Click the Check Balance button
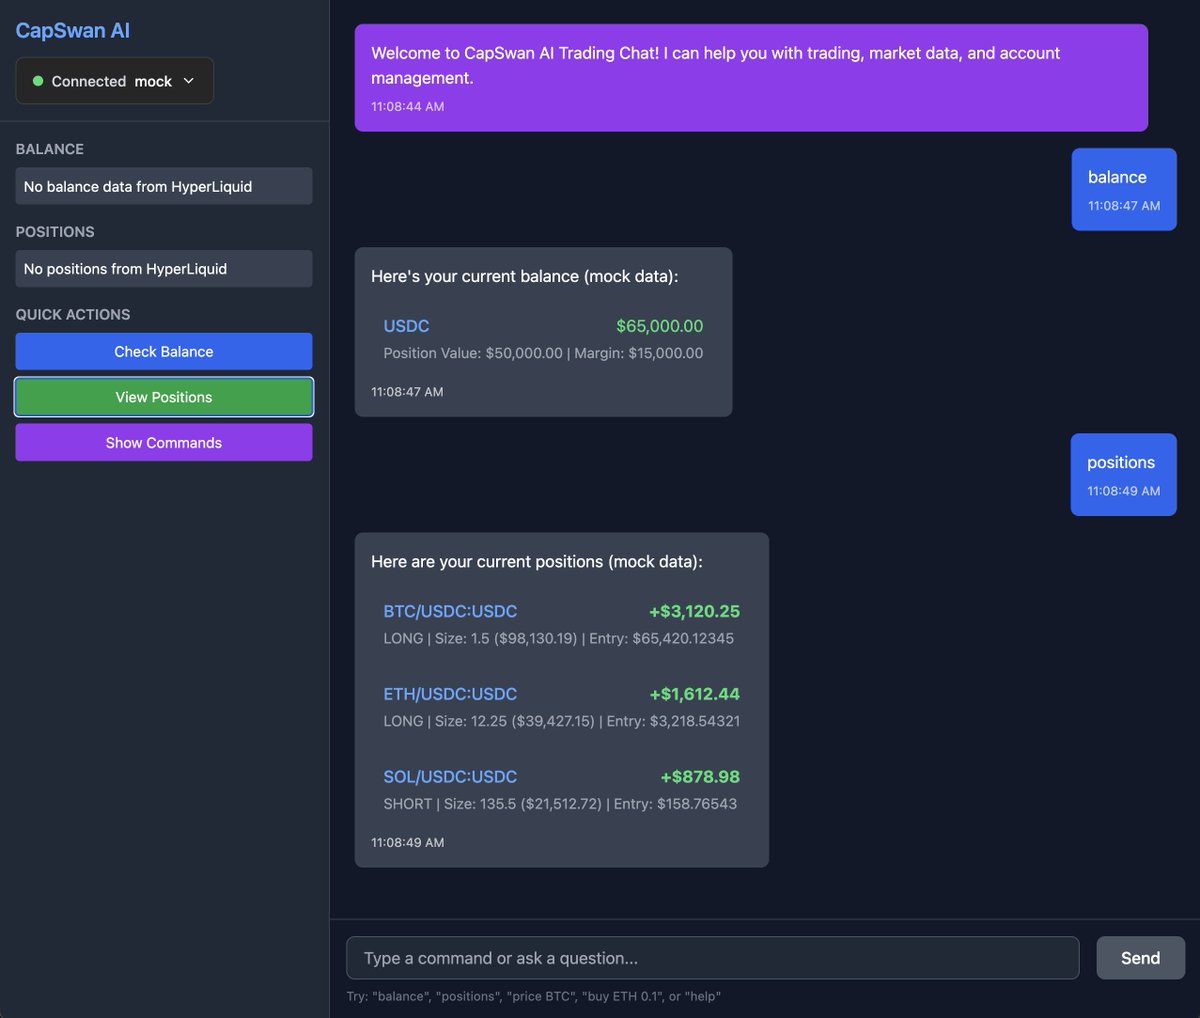 click(x=164, y=351)
